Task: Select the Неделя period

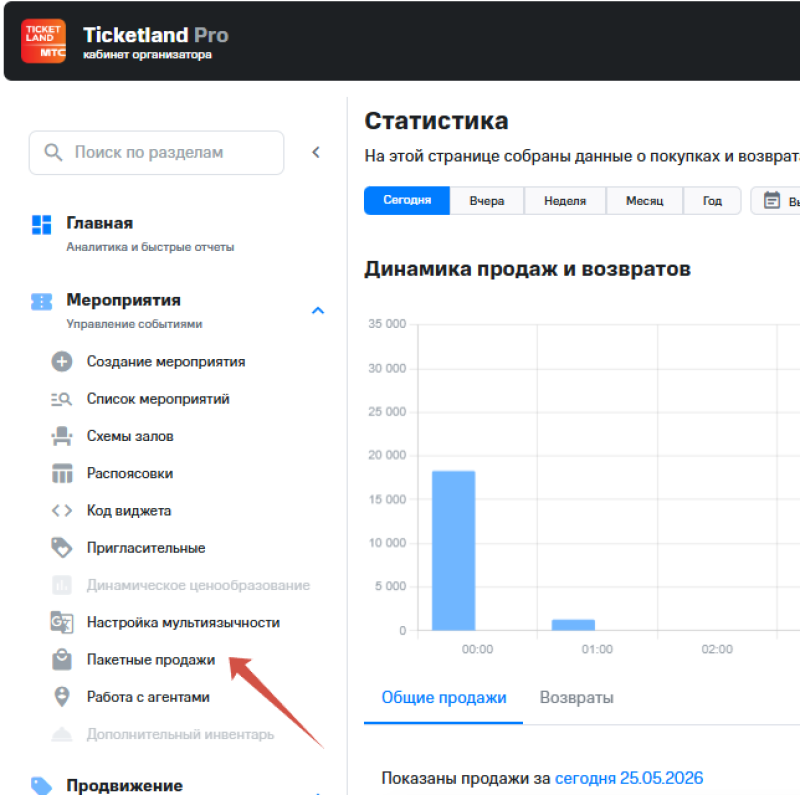Action: coord(565,201)
